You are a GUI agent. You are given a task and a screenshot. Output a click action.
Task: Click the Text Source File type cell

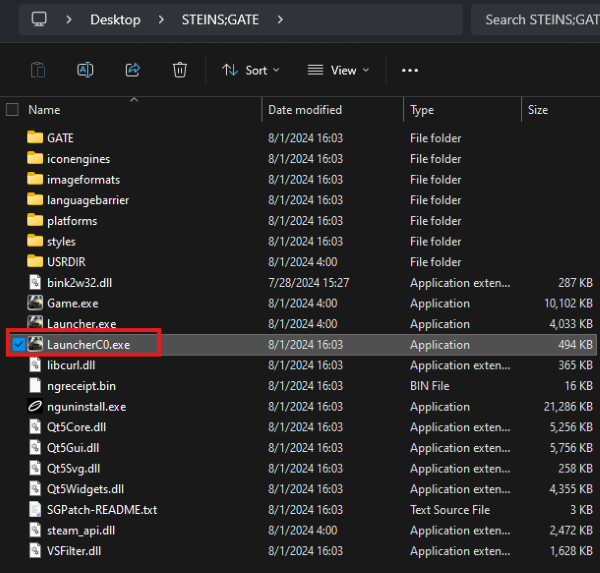tap(450, 510)
